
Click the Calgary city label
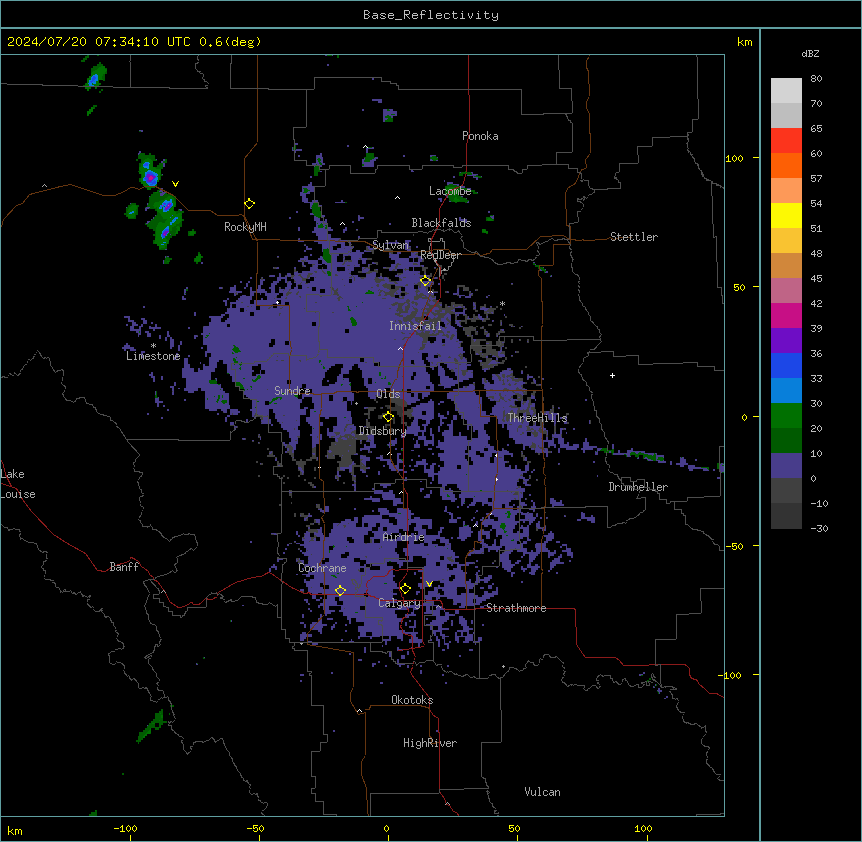(399, 603)
